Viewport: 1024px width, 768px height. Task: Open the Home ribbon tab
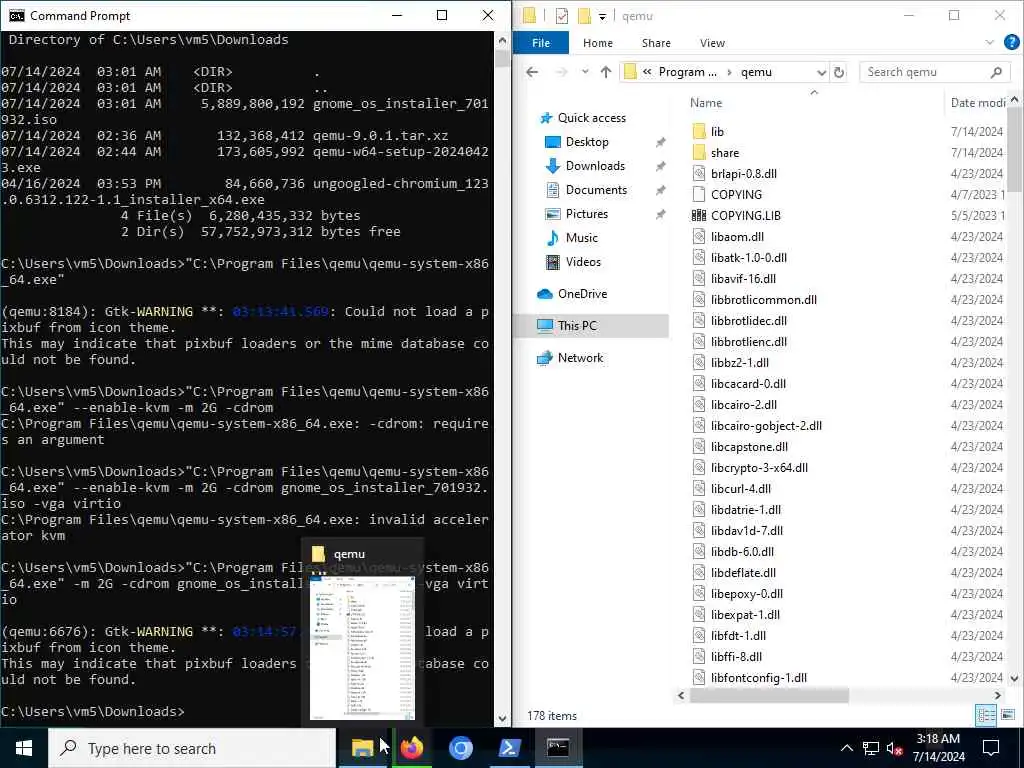[x=598, y=43]
